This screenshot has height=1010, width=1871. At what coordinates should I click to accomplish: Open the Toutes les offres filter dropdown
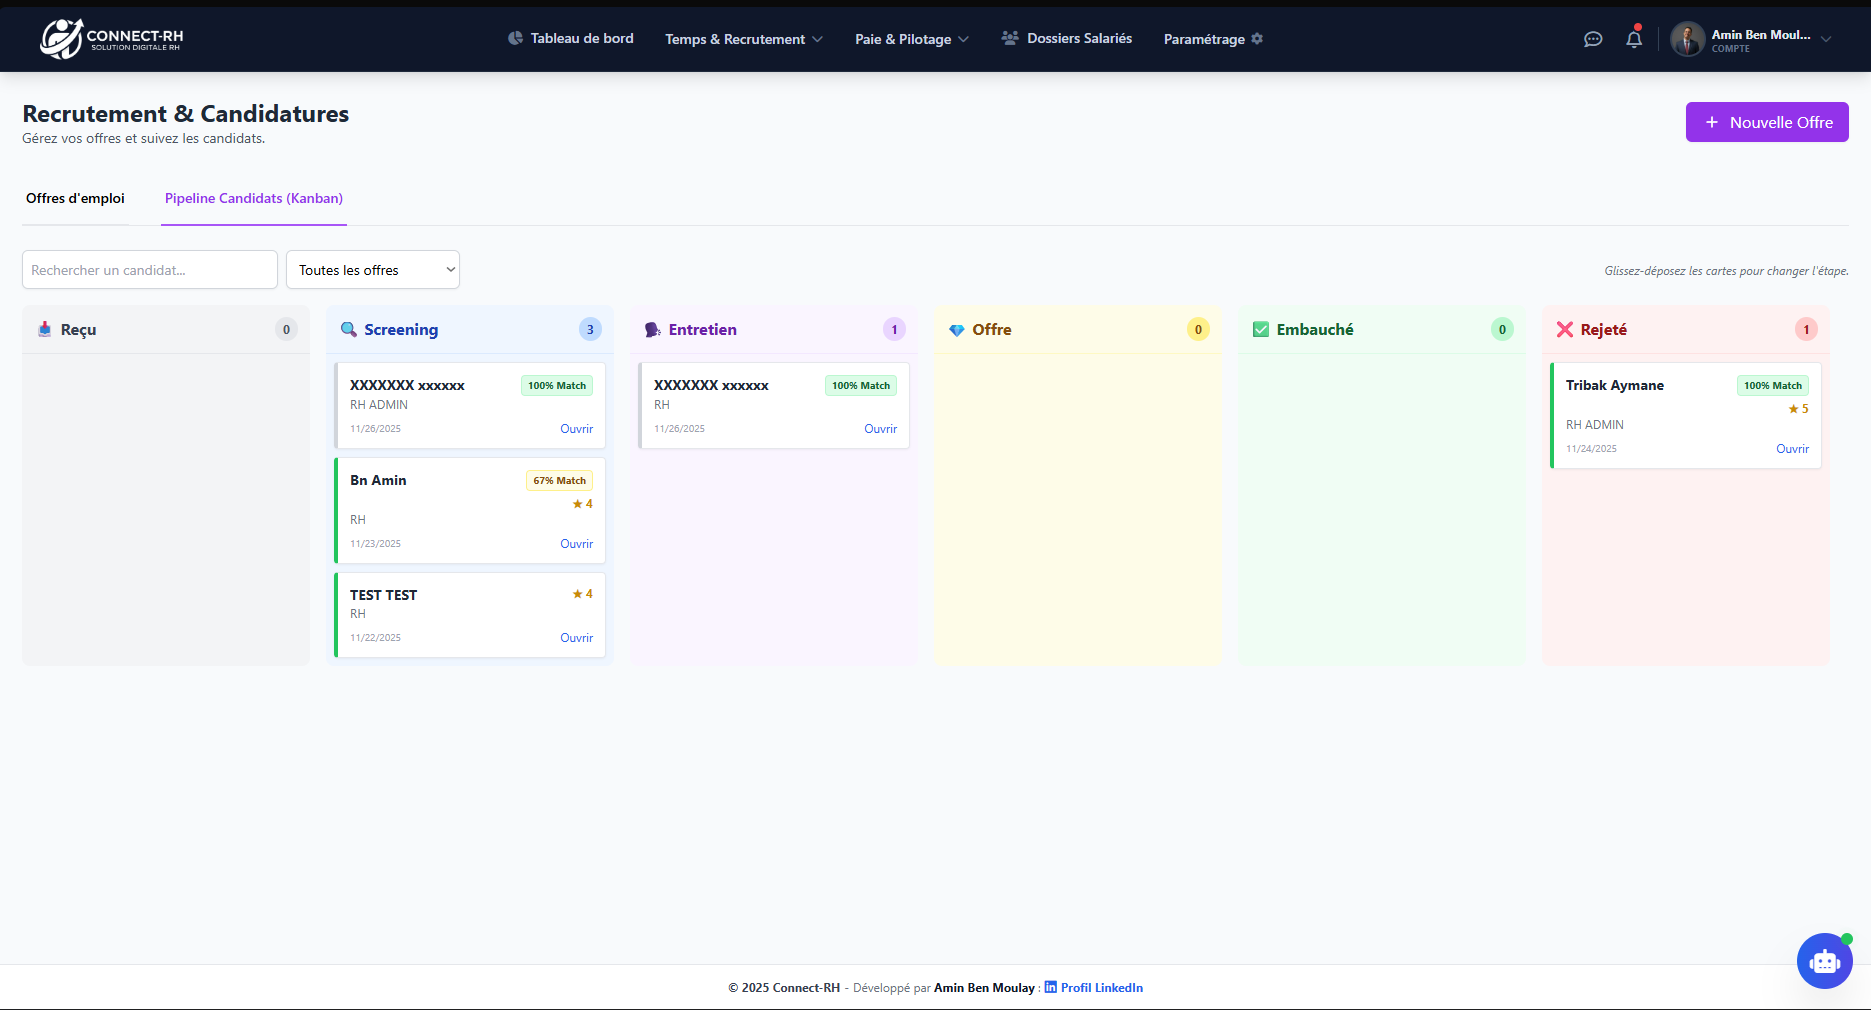(373, 270)
